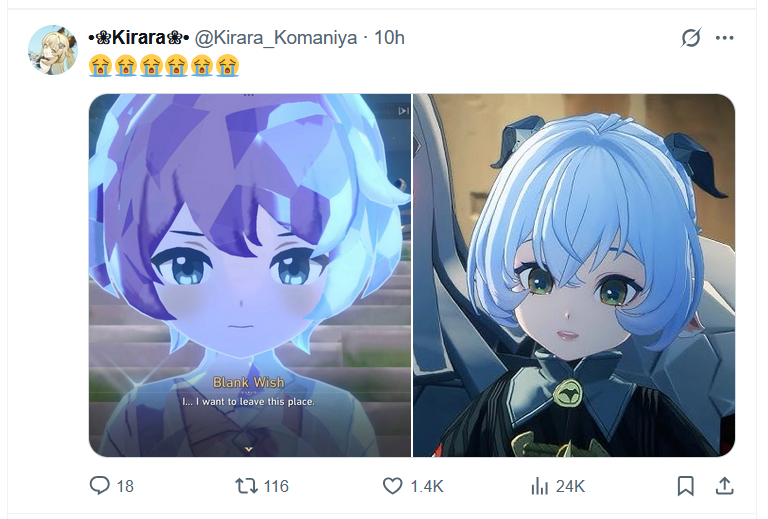The image size is (768, 519).
Task: Open right image of blue-haired horned character
Action: click(574, 275)
